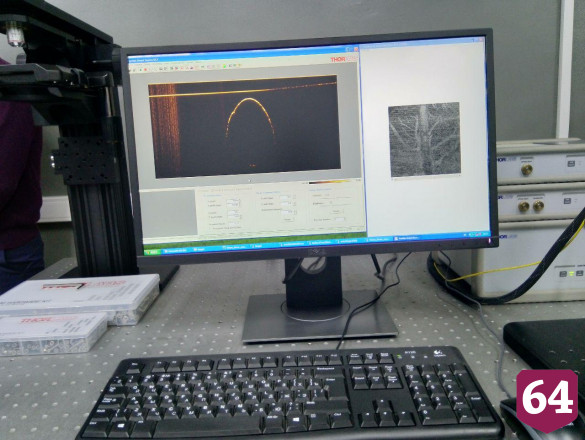This screenshot has width=585, height=440.
Task: Toggle the checkbox under the scan size fields
Action: coord(210,228)
